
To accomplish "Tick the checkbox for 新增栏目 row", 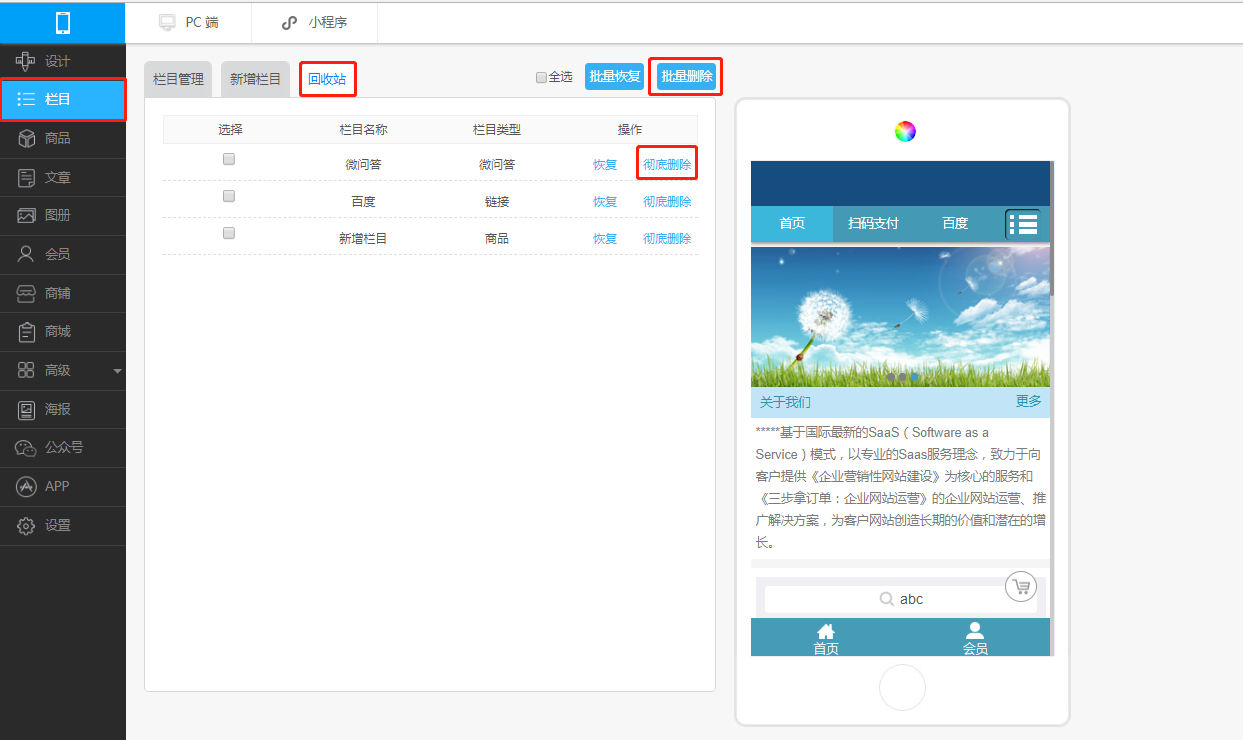I will (x=229, y=233).
